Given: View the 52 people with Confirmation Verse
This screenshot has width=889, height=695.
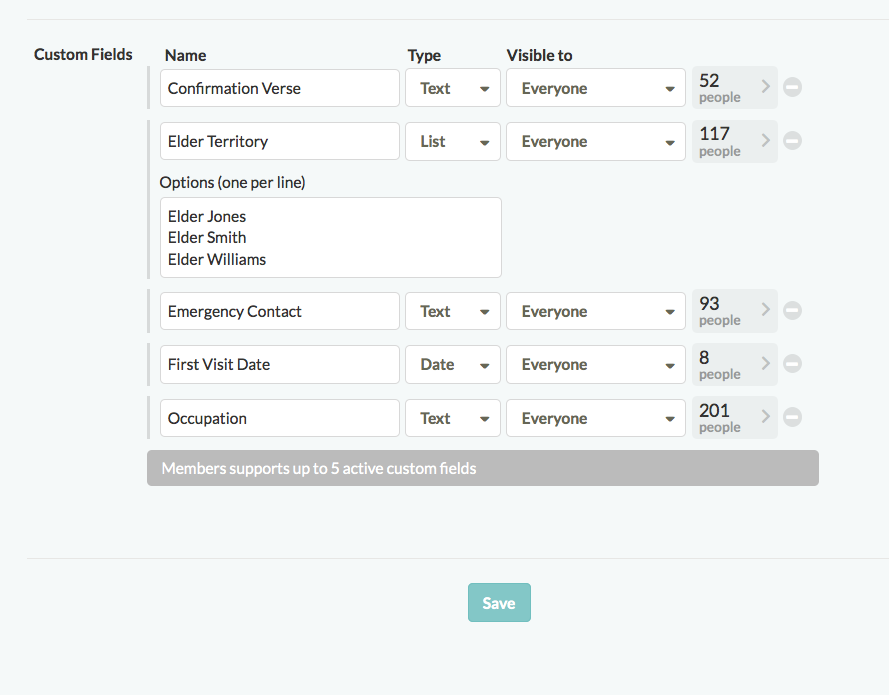Looking at the screenshot, I should click(734, 88).
